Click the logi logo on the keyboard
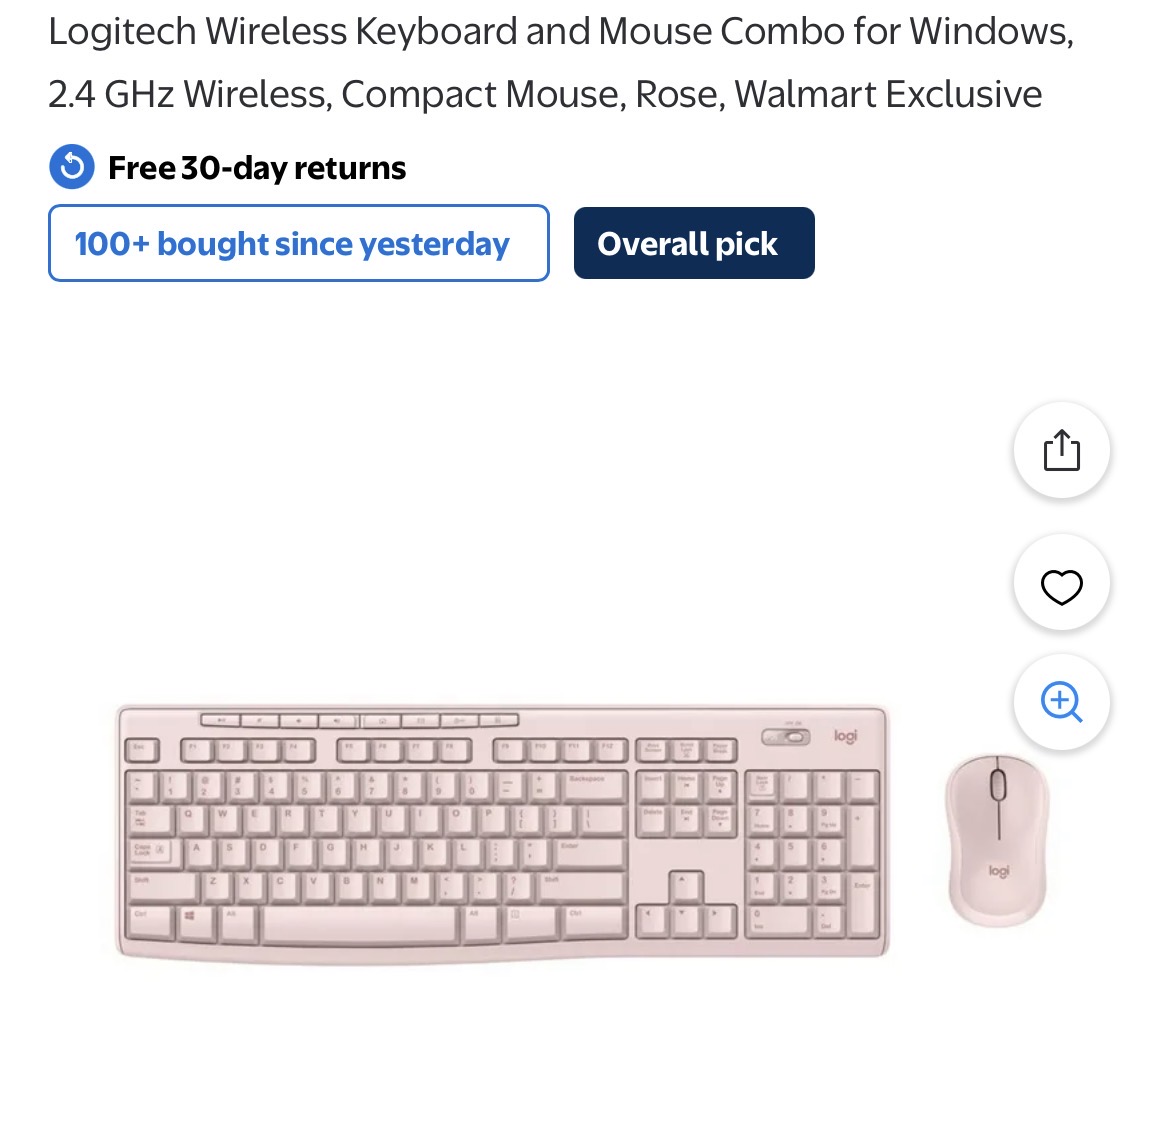 click(845, 736)
